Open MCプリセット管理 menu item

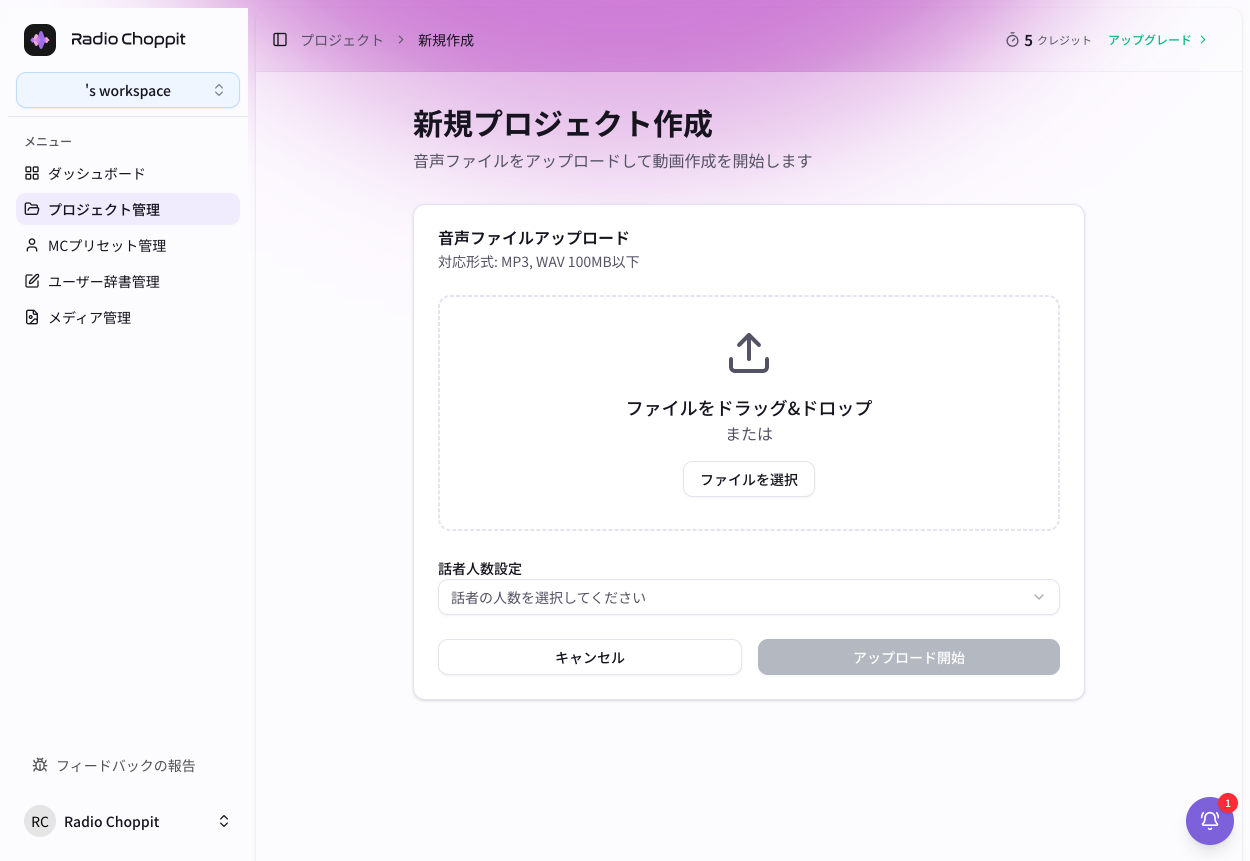coord(128,245)
